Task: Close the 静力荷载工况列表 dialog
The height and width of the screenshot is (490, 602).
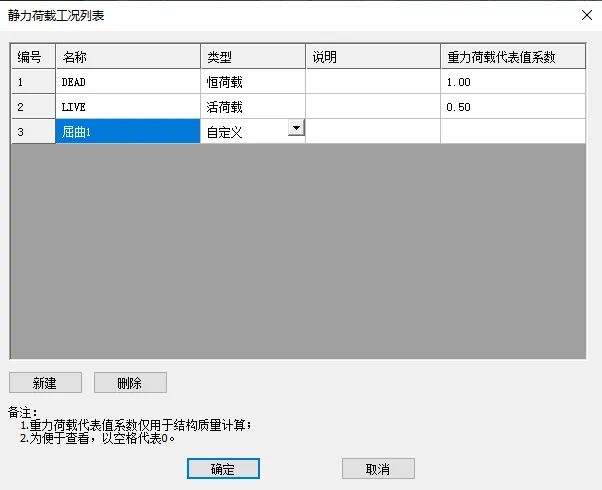Action: [x=585, y=15]
